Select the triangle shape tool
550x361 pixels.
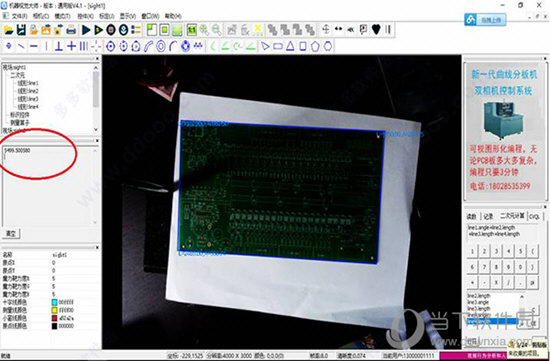[x=290, y=46]
